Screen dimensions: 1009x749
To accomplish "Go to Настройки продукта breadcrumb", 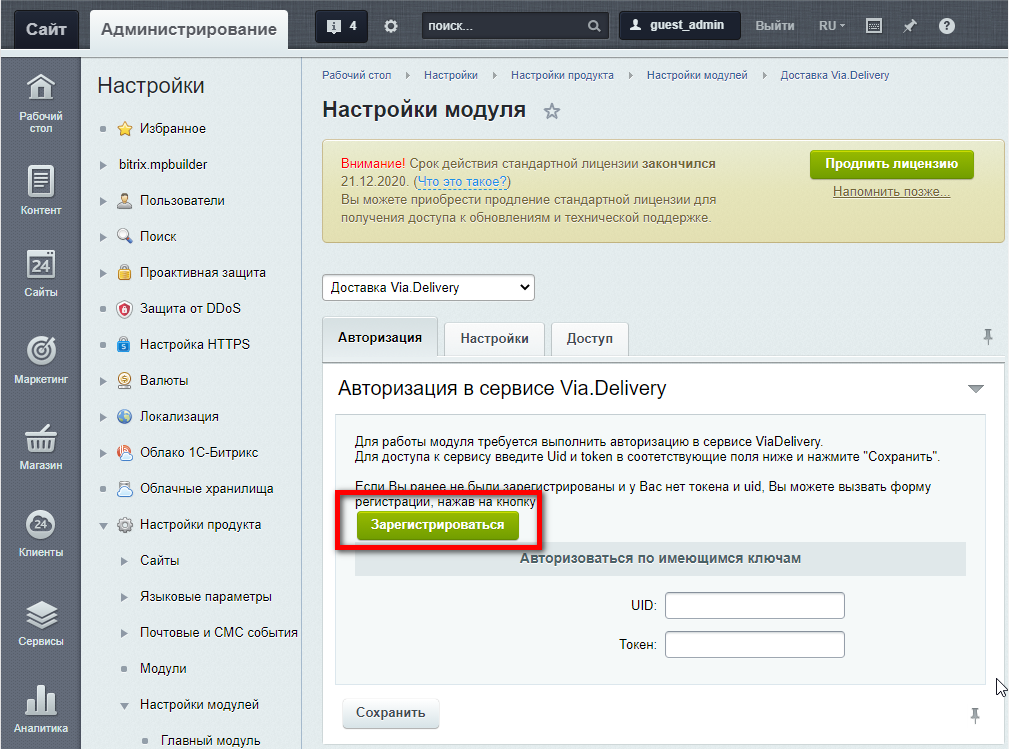I will (562, 75).
